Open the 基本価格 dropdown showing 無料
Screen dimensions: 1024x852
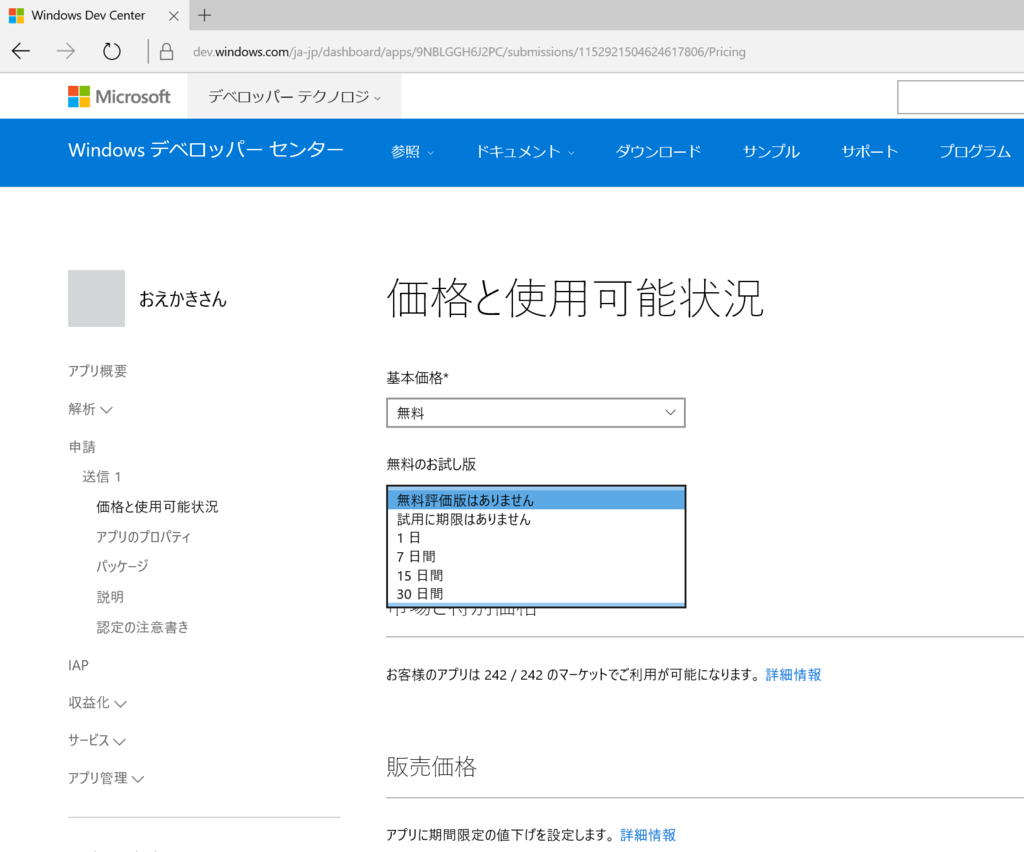pos(536,413)
